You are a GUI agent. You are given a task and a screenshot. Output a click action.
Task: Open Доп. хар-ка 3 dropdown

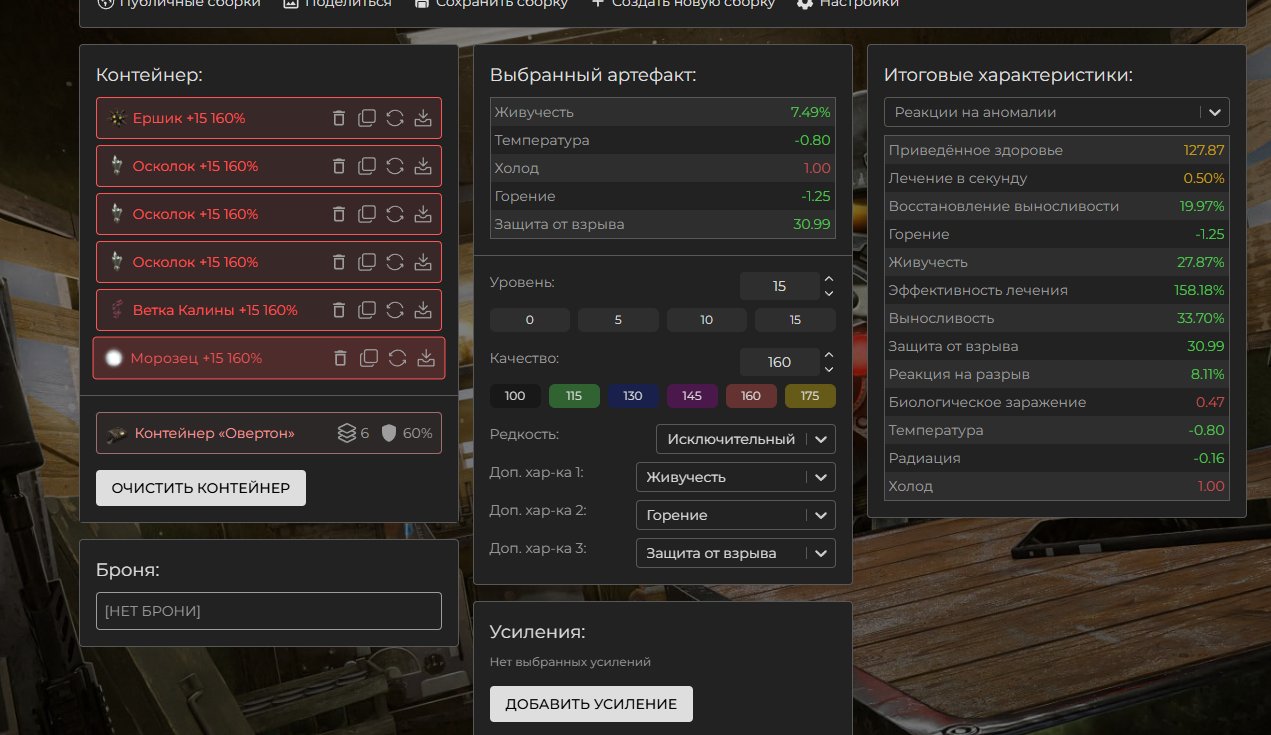point(736,553)
